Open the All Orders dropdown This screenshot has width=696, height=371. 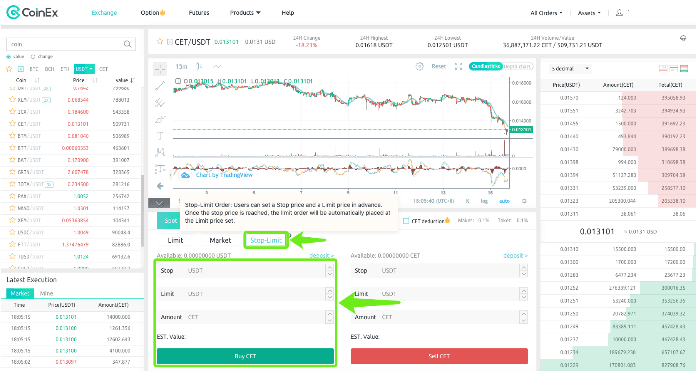[x=546, y=13]
